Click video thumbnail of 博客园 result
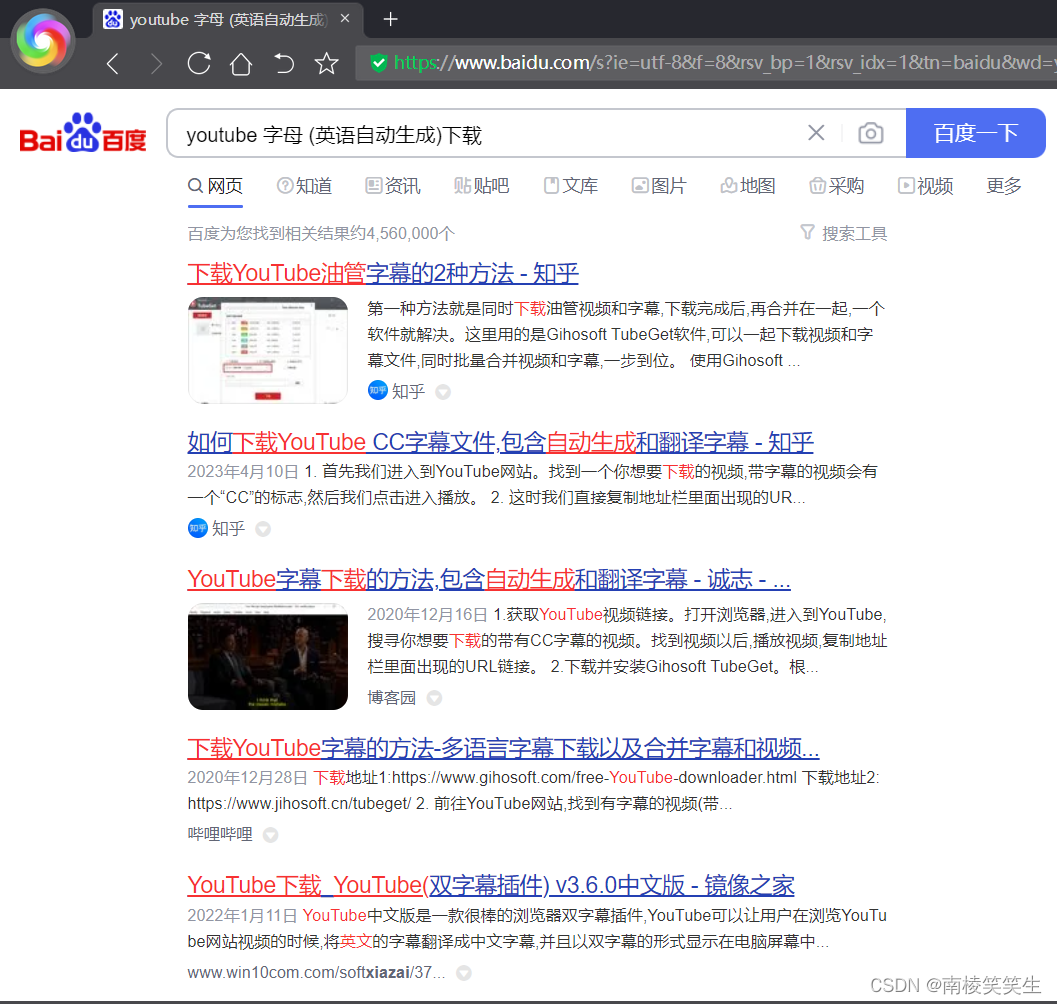 (x=268, y=656)
